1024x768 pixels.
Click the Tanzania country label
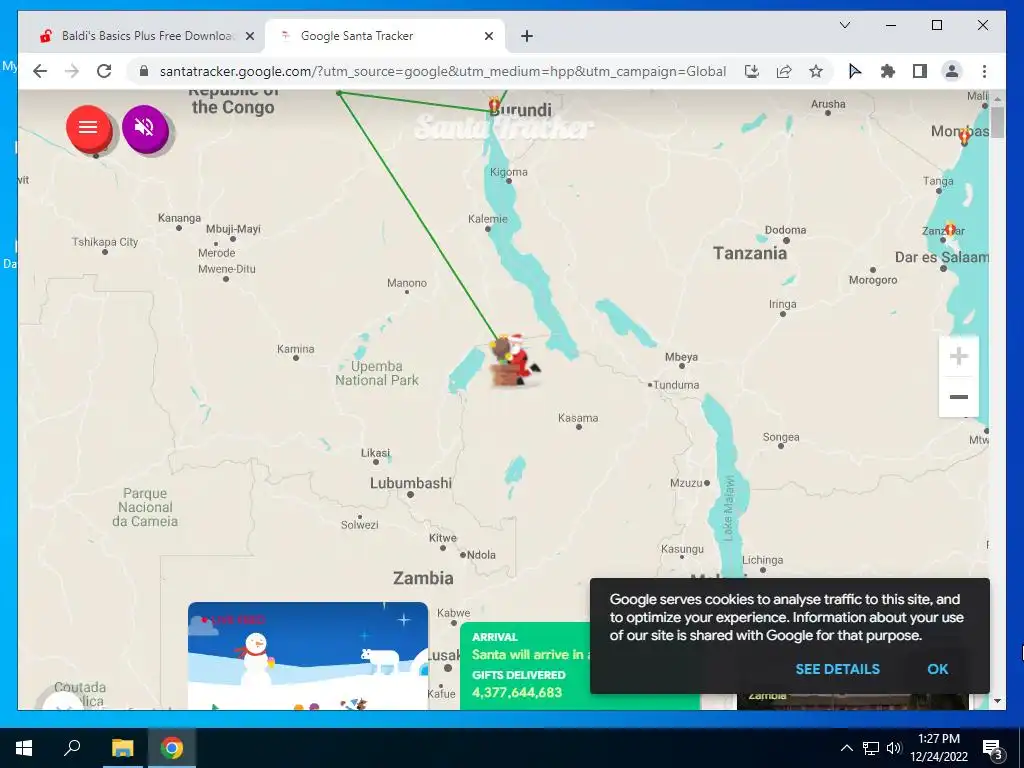pos(750,253)
